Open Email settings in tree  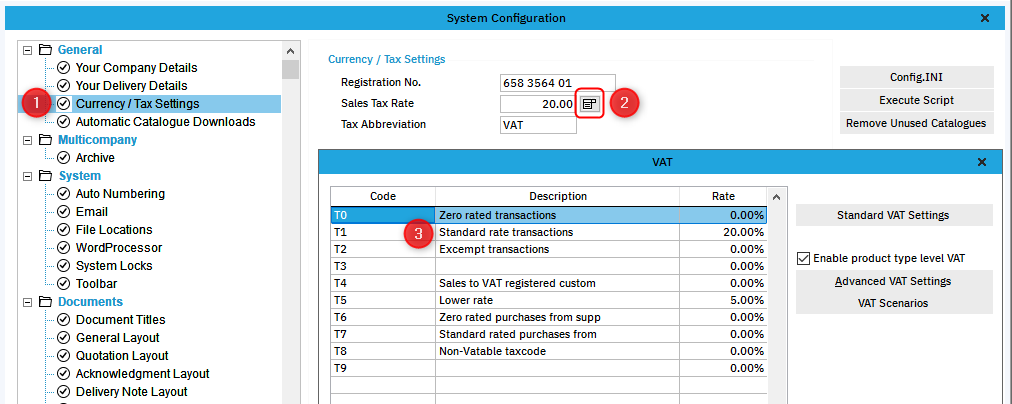[x=92, y=212]
